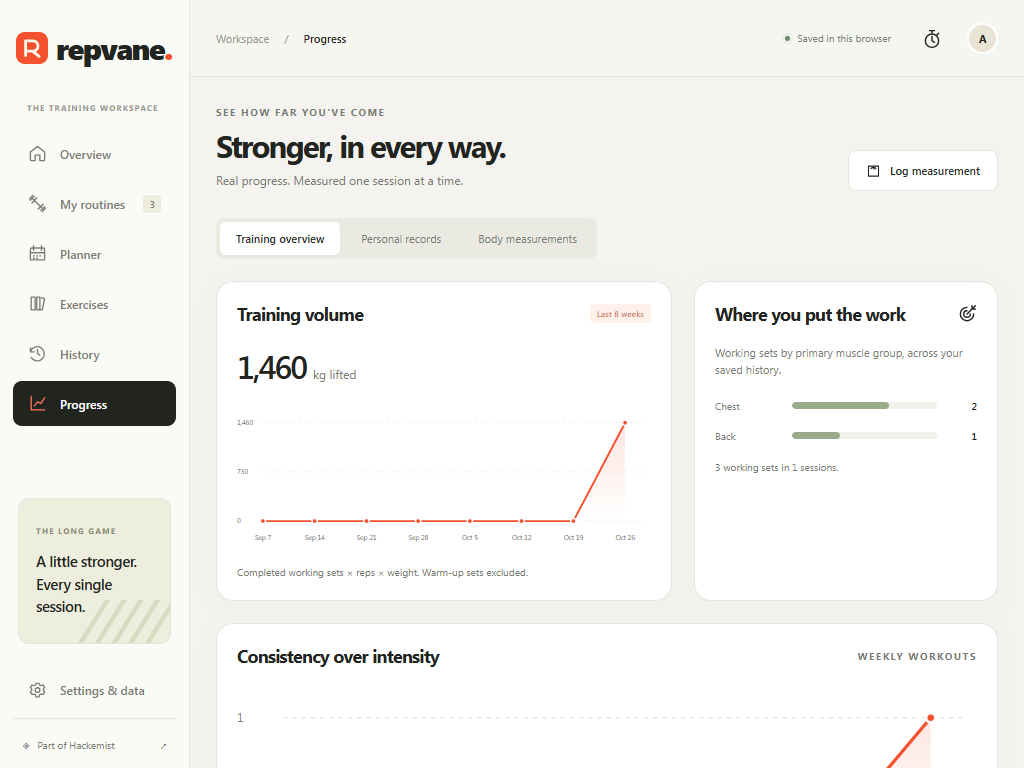
Task: Click the Log measurement button
Action: (923, 171)
